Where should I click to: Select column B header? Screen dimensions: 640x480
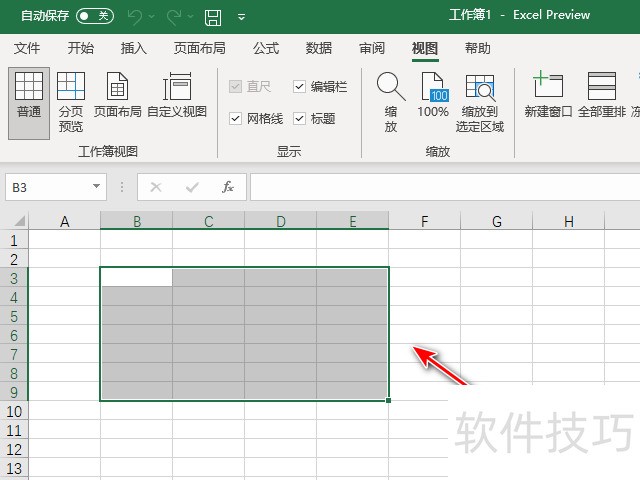pos(137,222)
